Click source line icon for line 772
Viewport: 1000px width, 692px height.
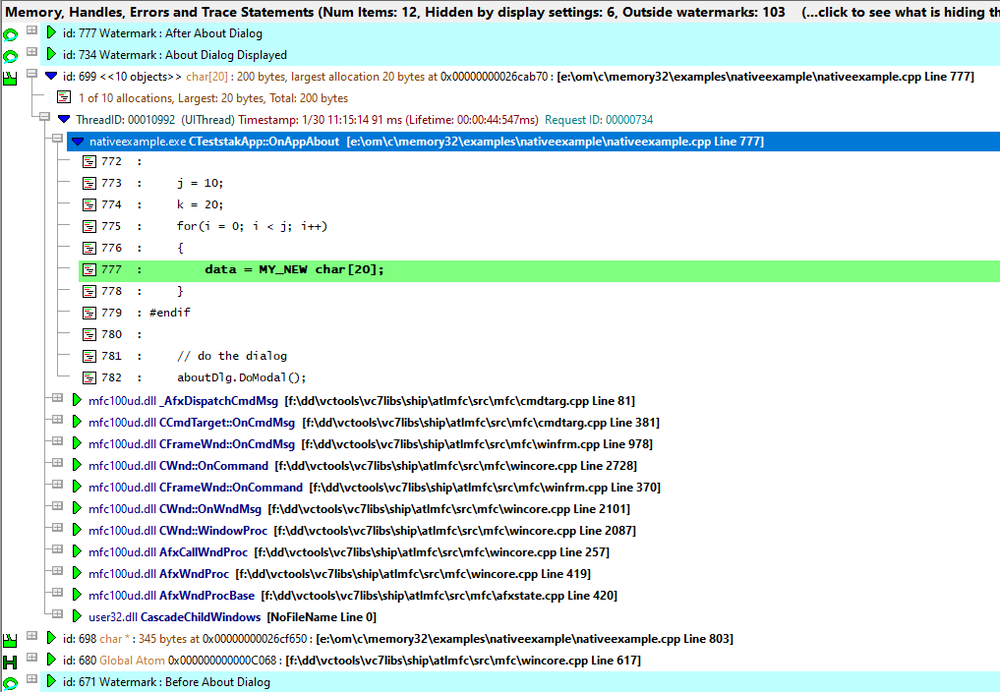tap(89, 162)
